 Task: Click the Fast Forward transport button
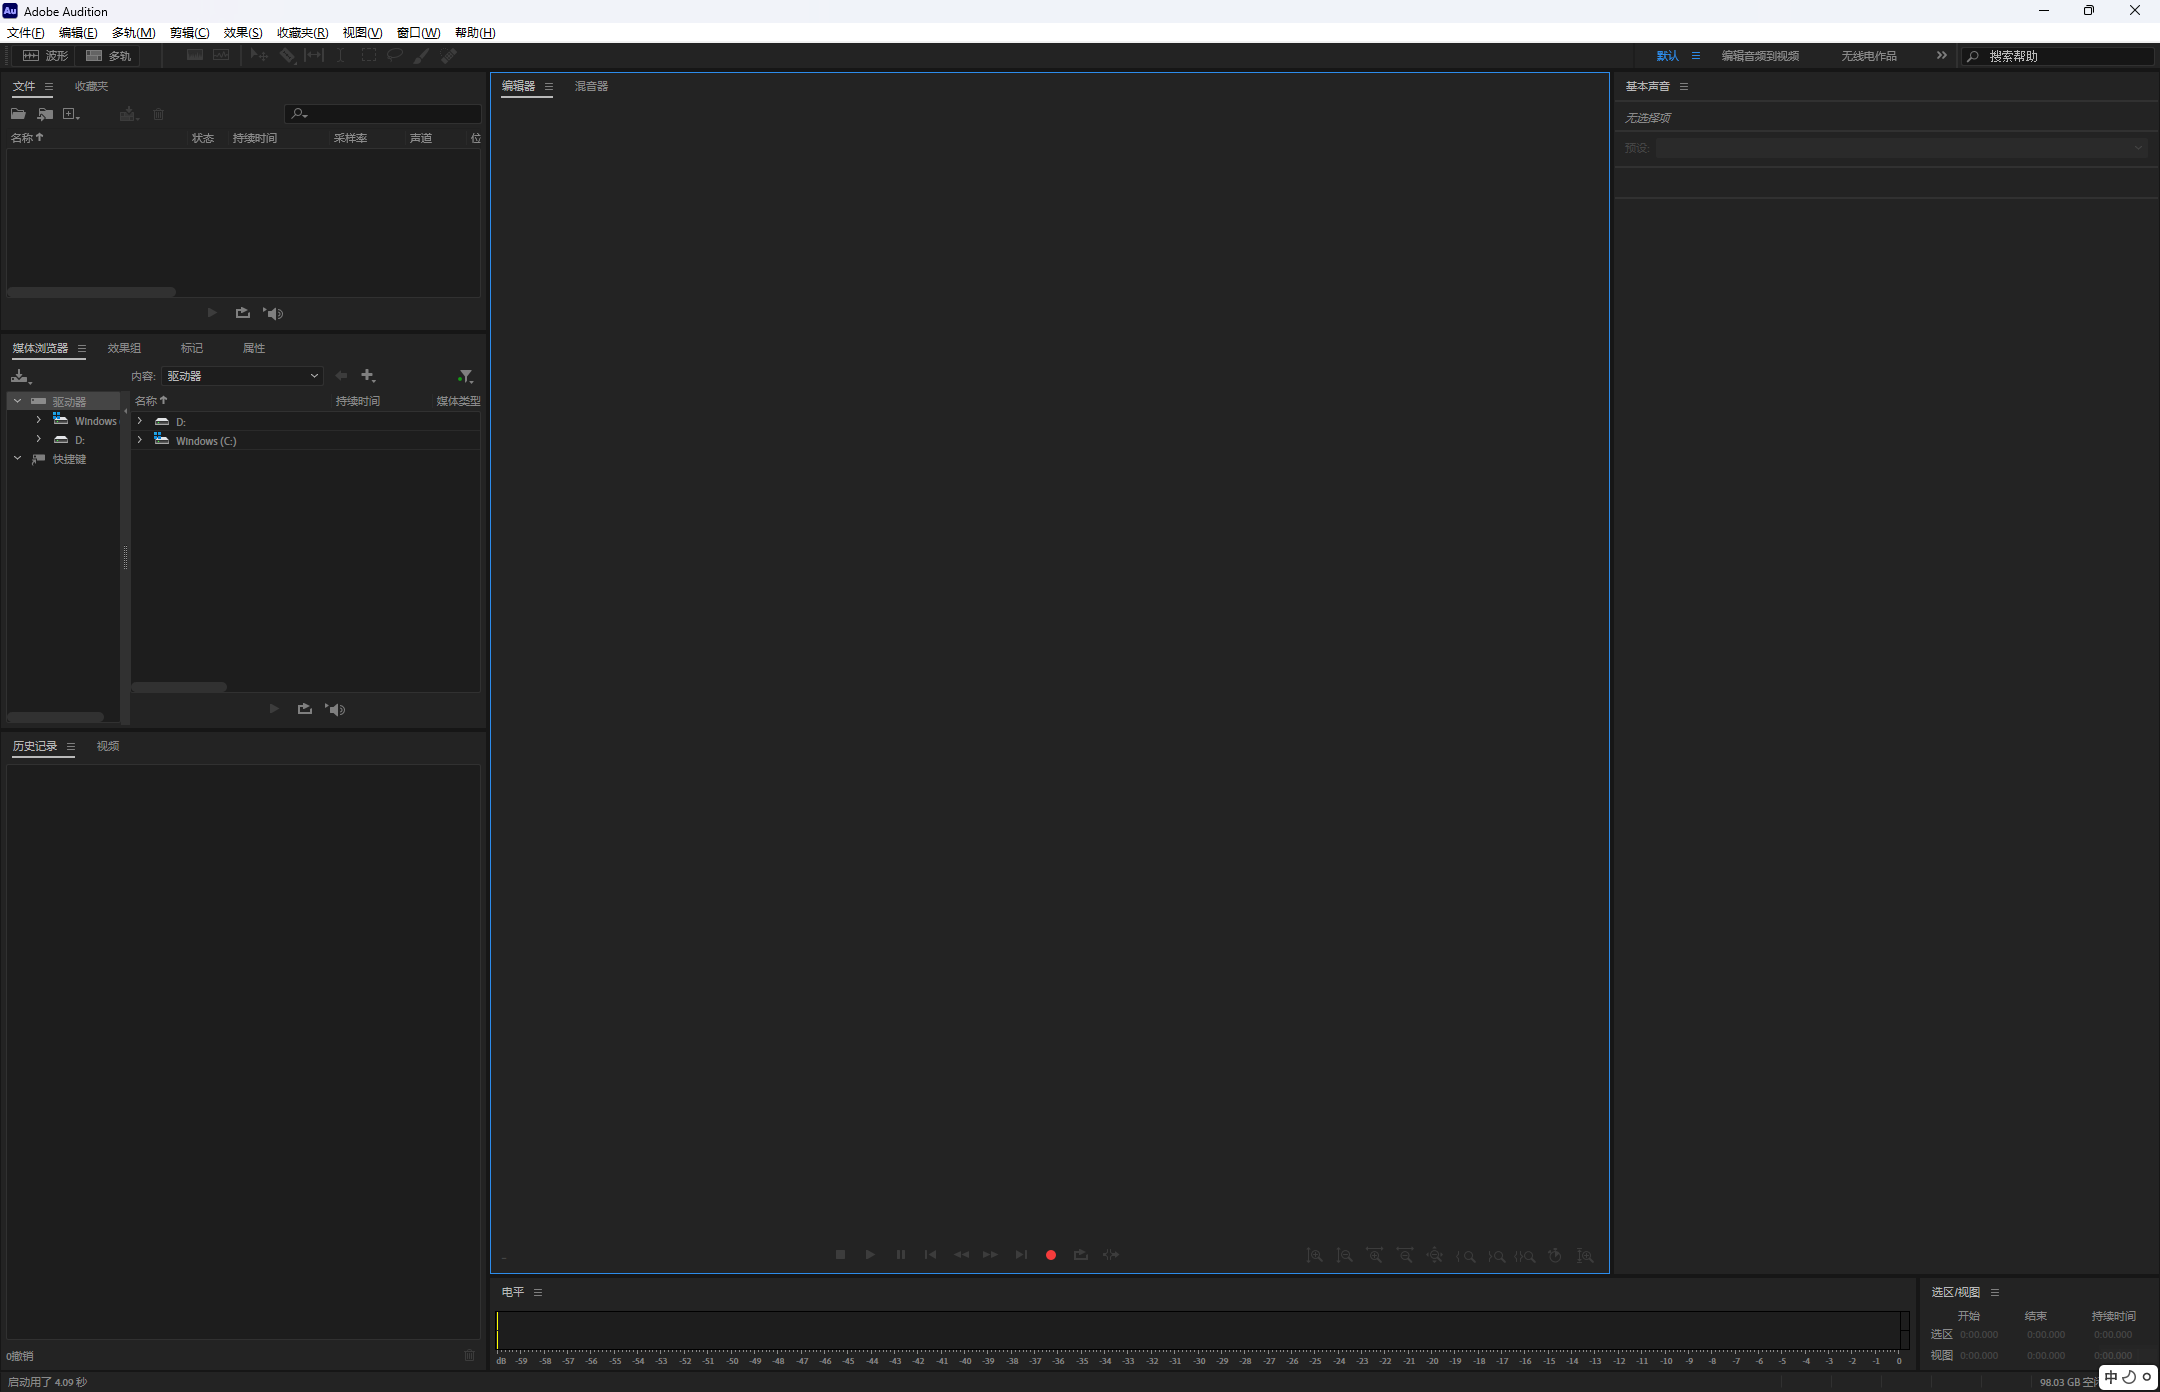point(990,1255)
